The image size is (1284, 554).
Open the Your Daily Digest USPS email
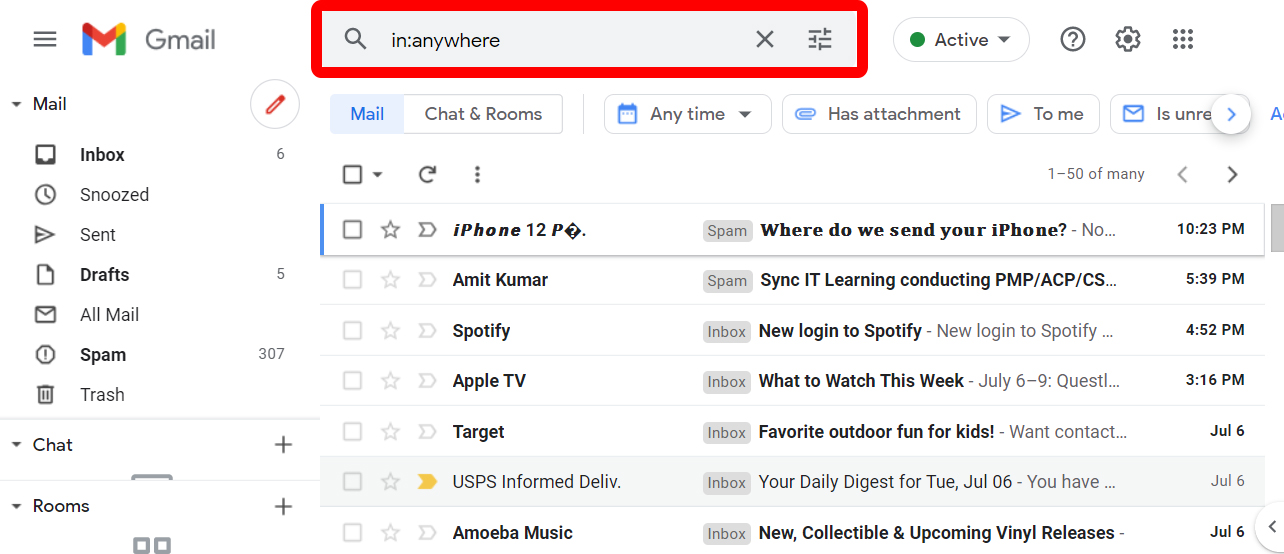792,482
